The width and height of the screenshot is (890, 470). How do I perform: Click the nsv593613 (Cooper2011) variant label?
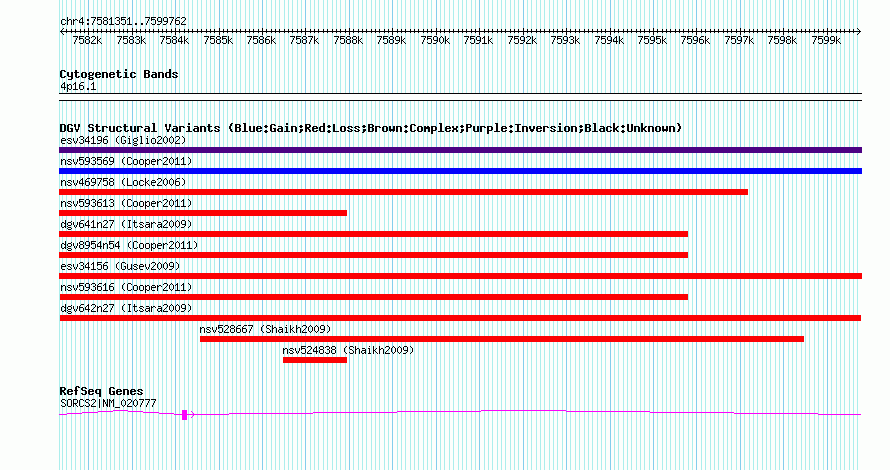point(126,203)
